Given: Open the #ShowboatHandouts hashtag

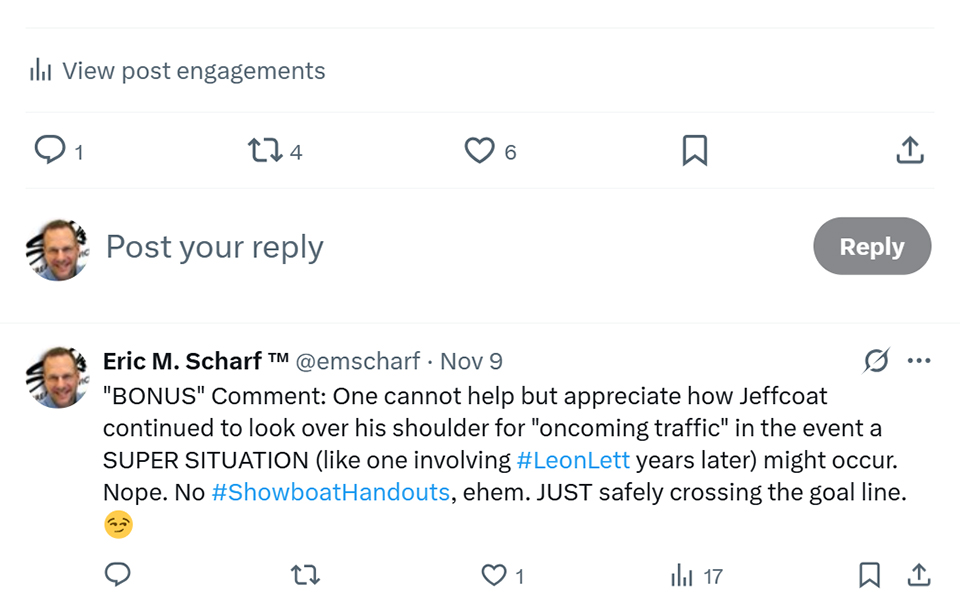Looking at the screenshot, I should pyautogui.click(x=330, y=493).
